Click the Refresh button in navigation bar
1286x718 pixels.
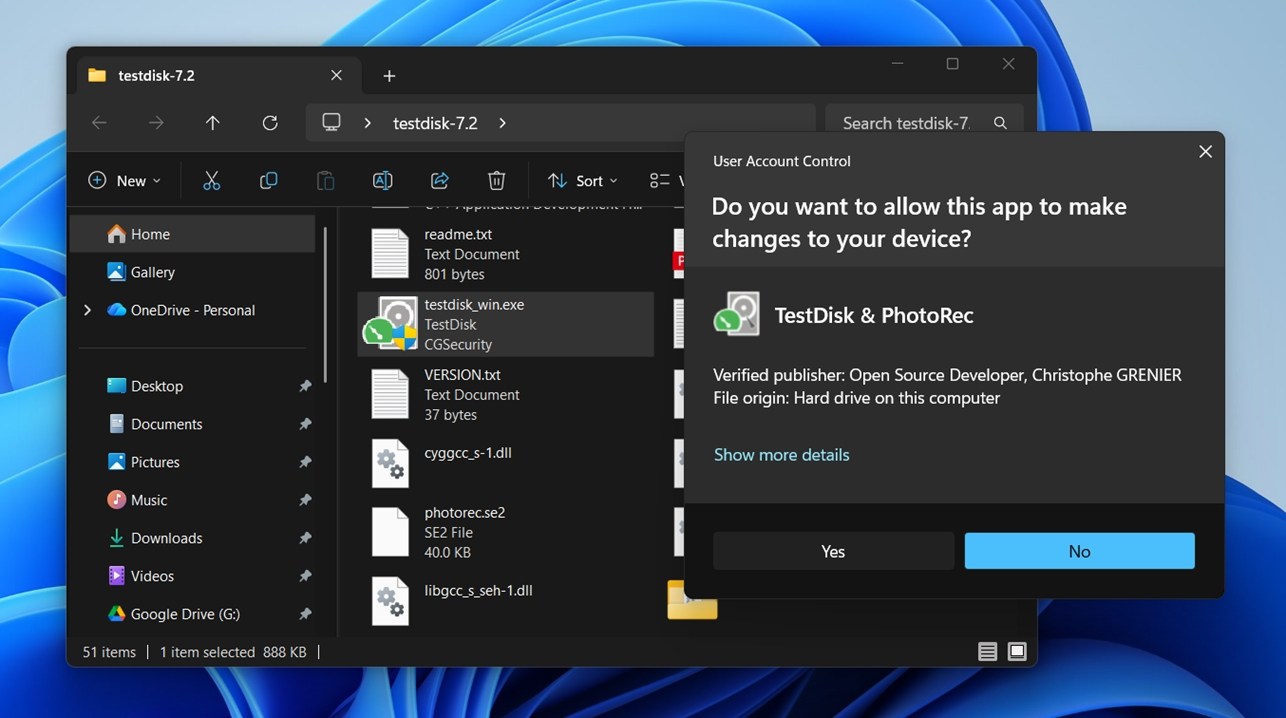point(269,123)
